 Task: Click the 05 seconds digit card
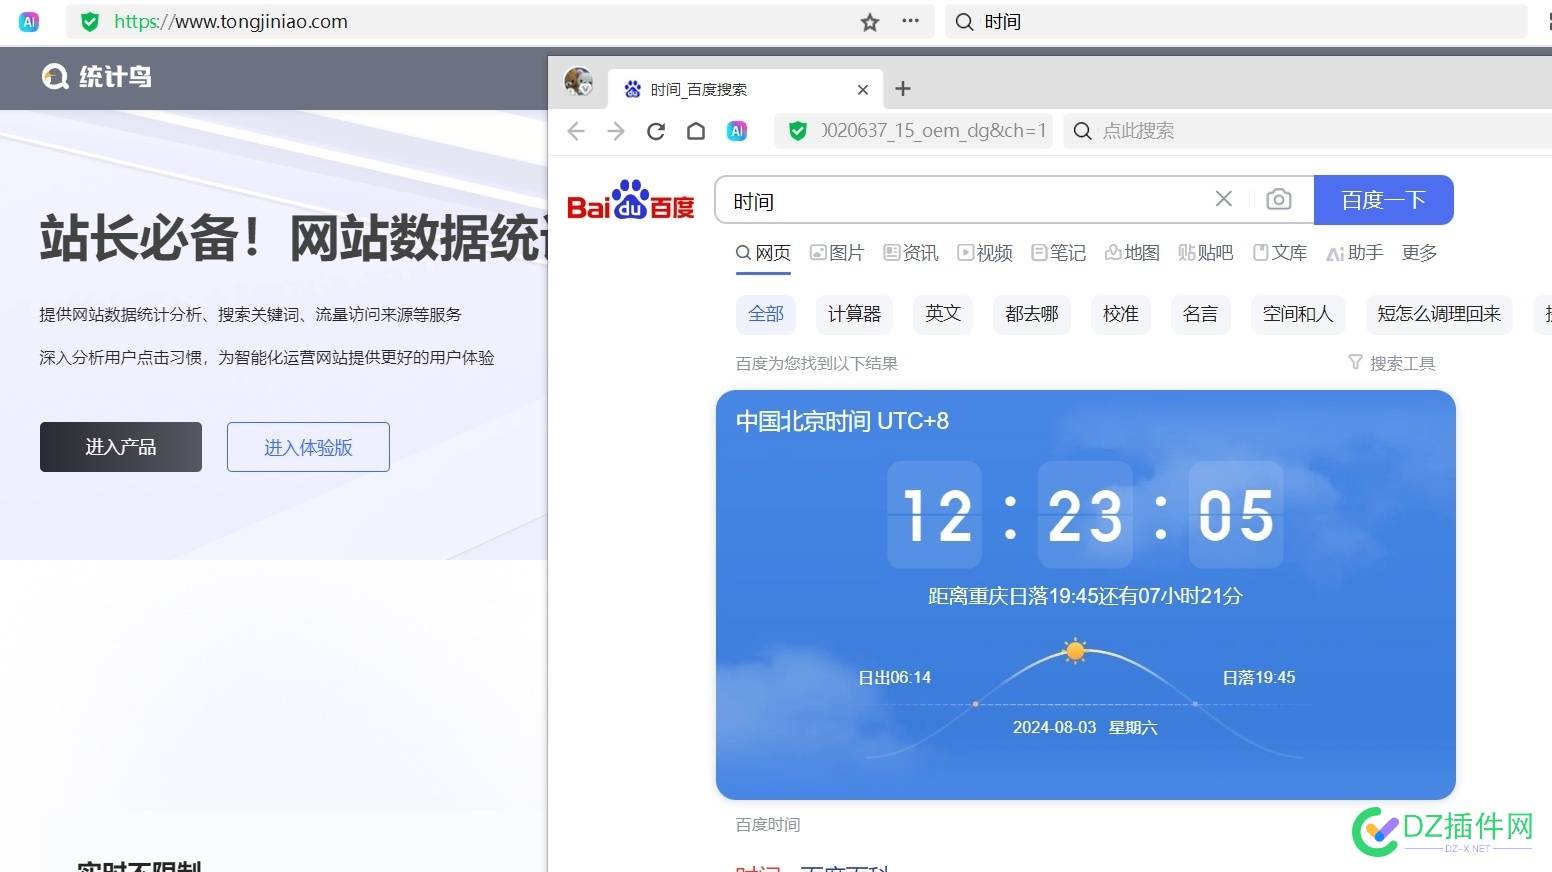click(1236, 515)
